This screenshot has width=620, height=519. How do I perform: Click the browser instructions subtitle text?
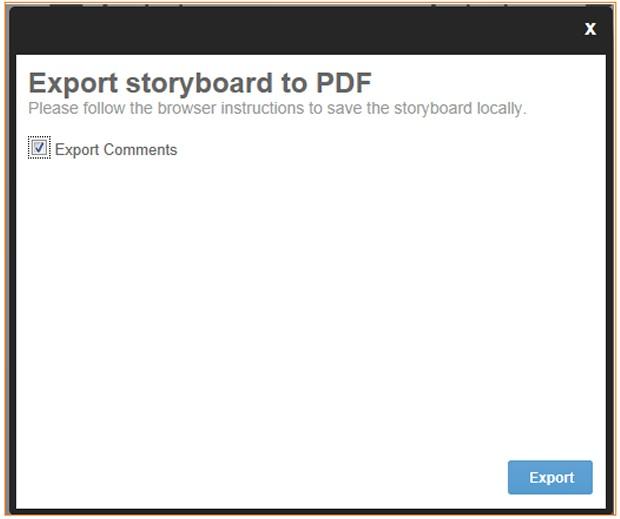pos(277,108)
